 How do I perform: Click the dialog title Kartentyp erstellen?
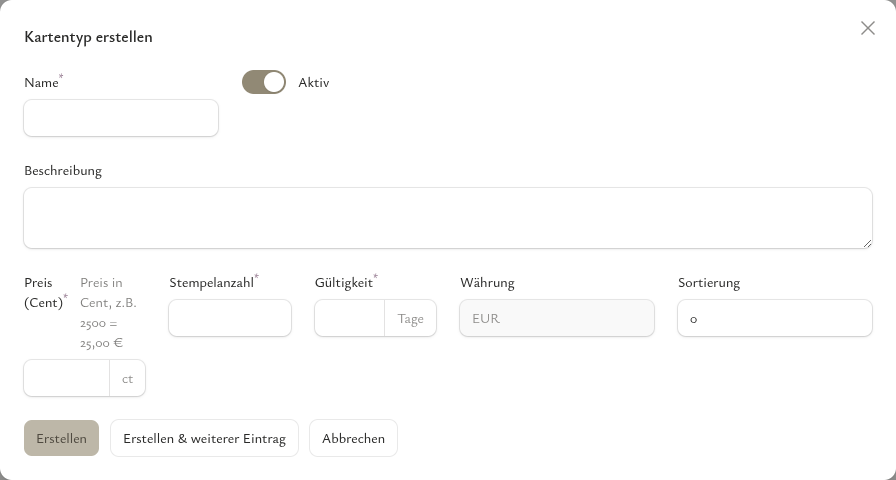[88, 37]
